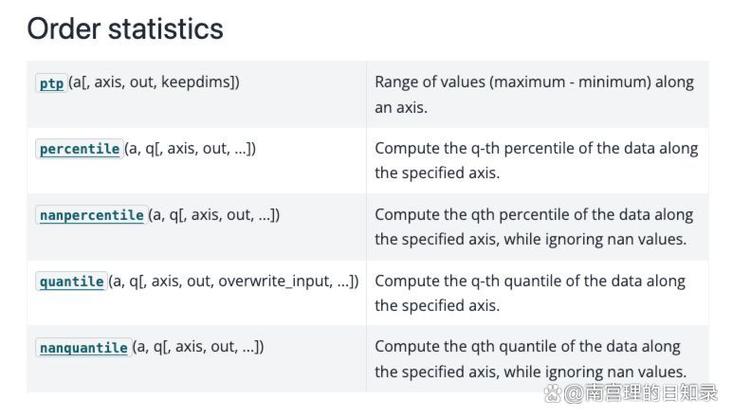Click the "Order statistics" heading
This screenshot has height=418, width=732.
tap(125, 29)
